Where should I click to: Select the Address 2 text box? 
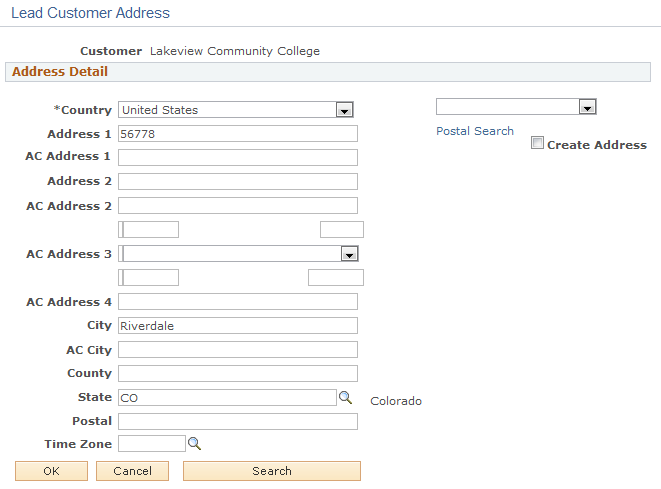click(x=237, y=182)
